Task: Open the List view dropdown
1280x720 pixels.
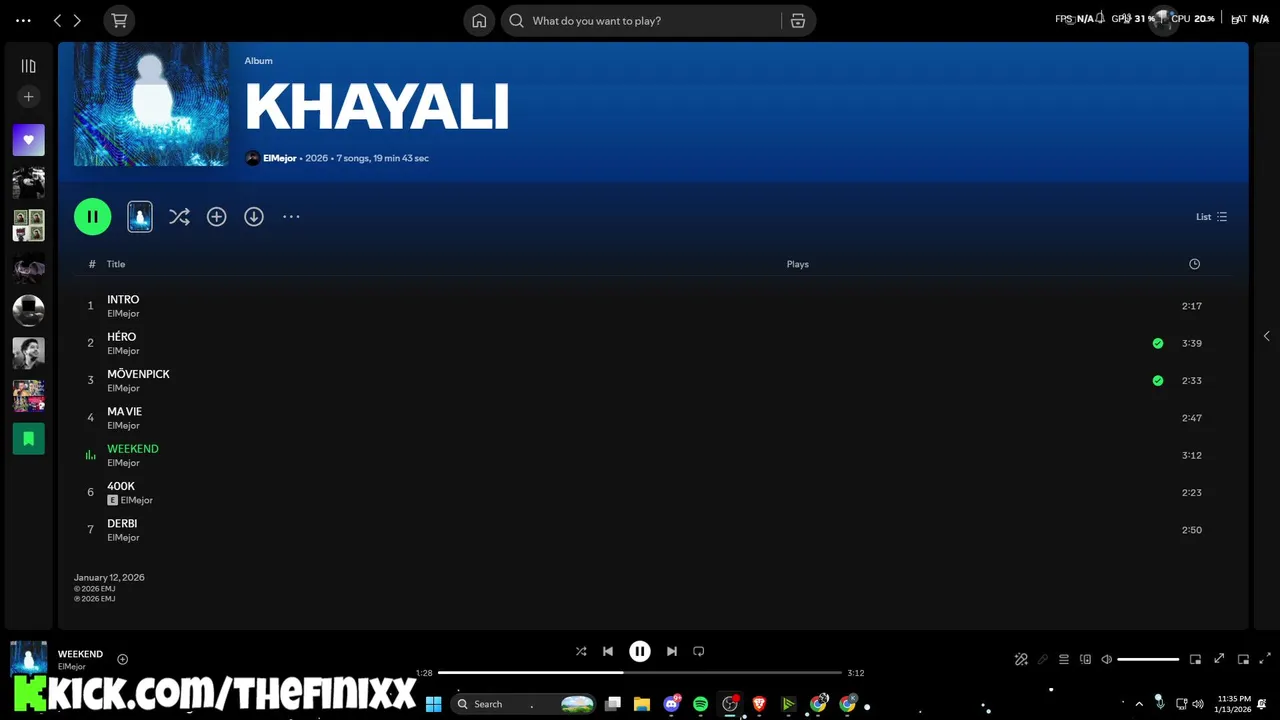Action: (x=1211, y=216)
